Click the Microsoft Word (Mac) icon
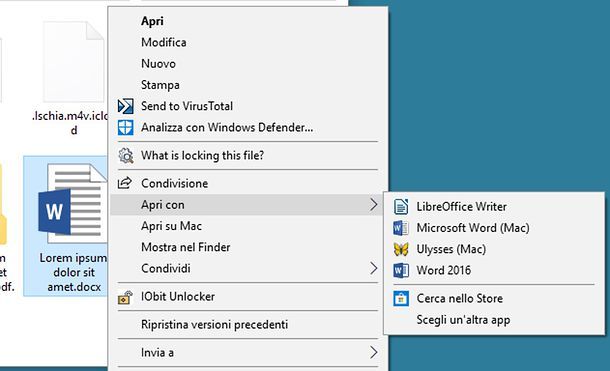This screenshot has height=371, width=610. (x=401, y=228)
